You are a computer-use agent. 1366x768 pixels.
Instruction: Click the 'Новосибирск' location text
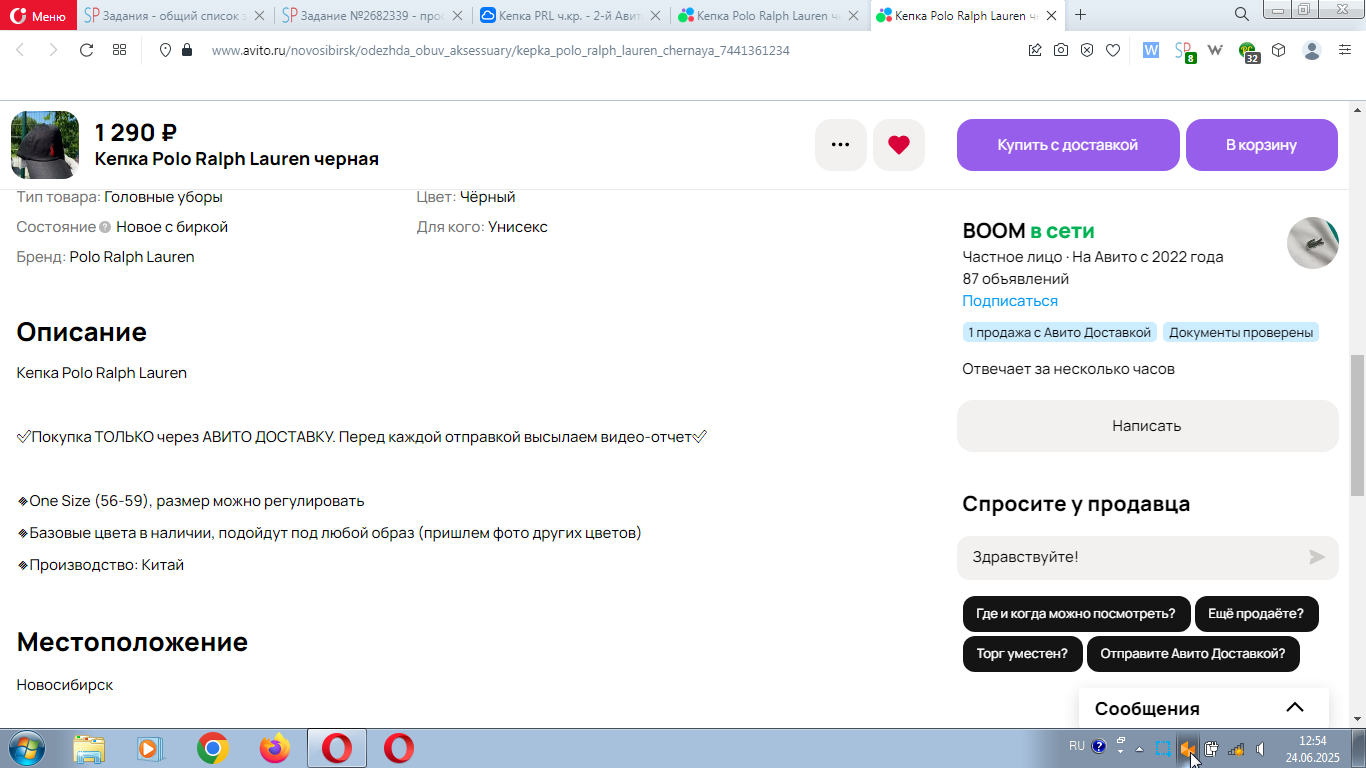coord(65,685)
